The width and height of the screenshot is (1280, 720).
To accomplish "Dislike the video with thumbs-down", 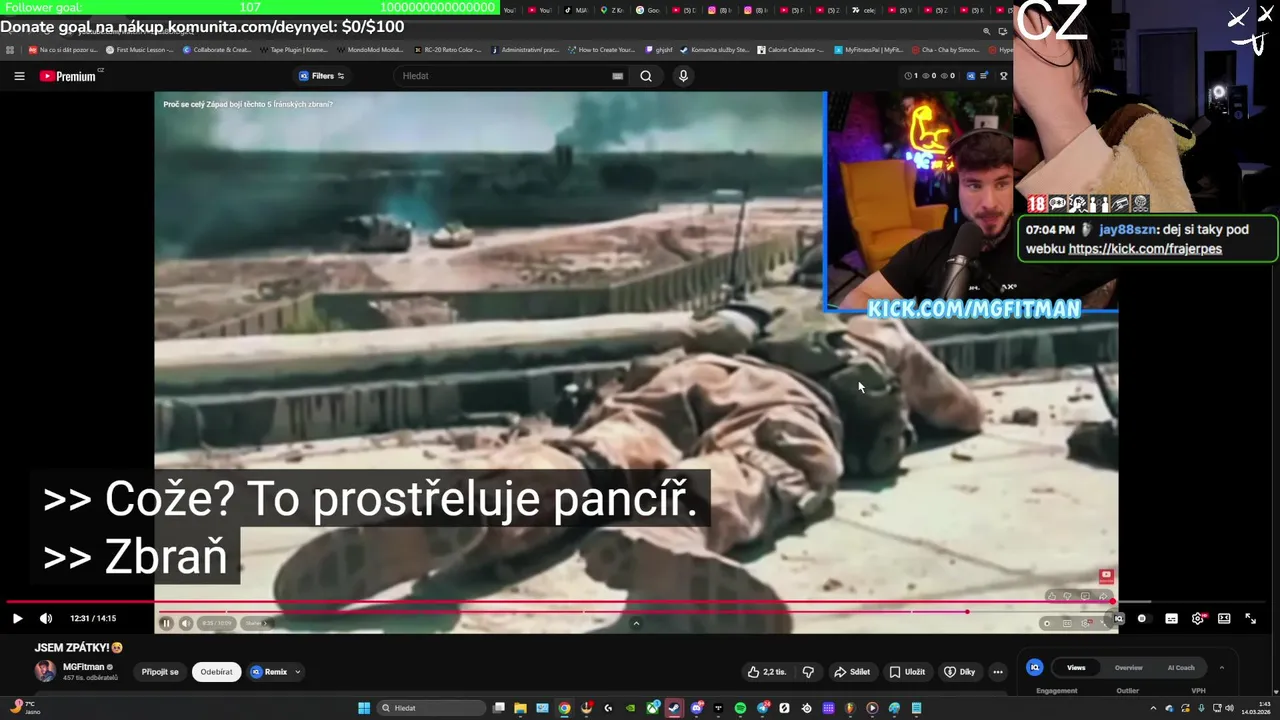I will pyautogui.click(x=808, y=672).
